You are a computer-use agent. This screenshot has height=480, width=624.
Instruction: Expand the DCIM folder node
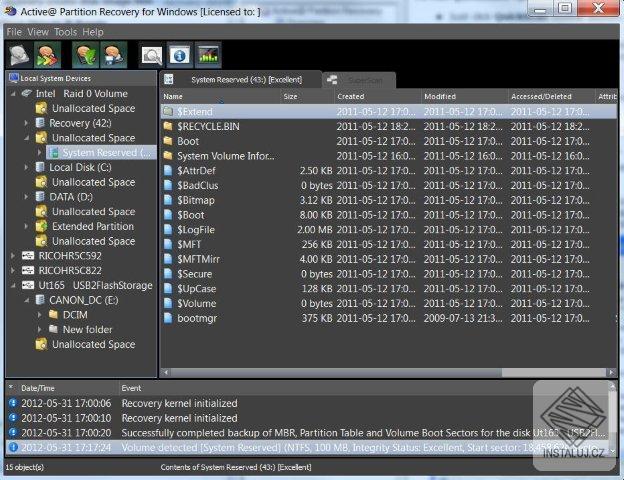pos(39,315)
